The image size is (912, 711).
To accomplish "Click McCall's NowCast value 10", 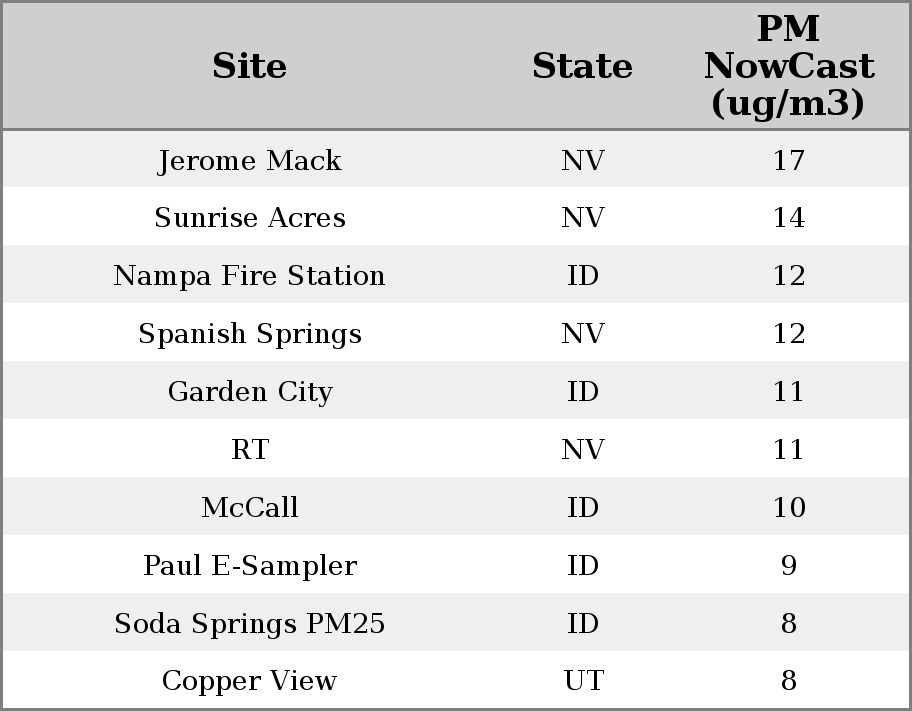I will (788, 508).
